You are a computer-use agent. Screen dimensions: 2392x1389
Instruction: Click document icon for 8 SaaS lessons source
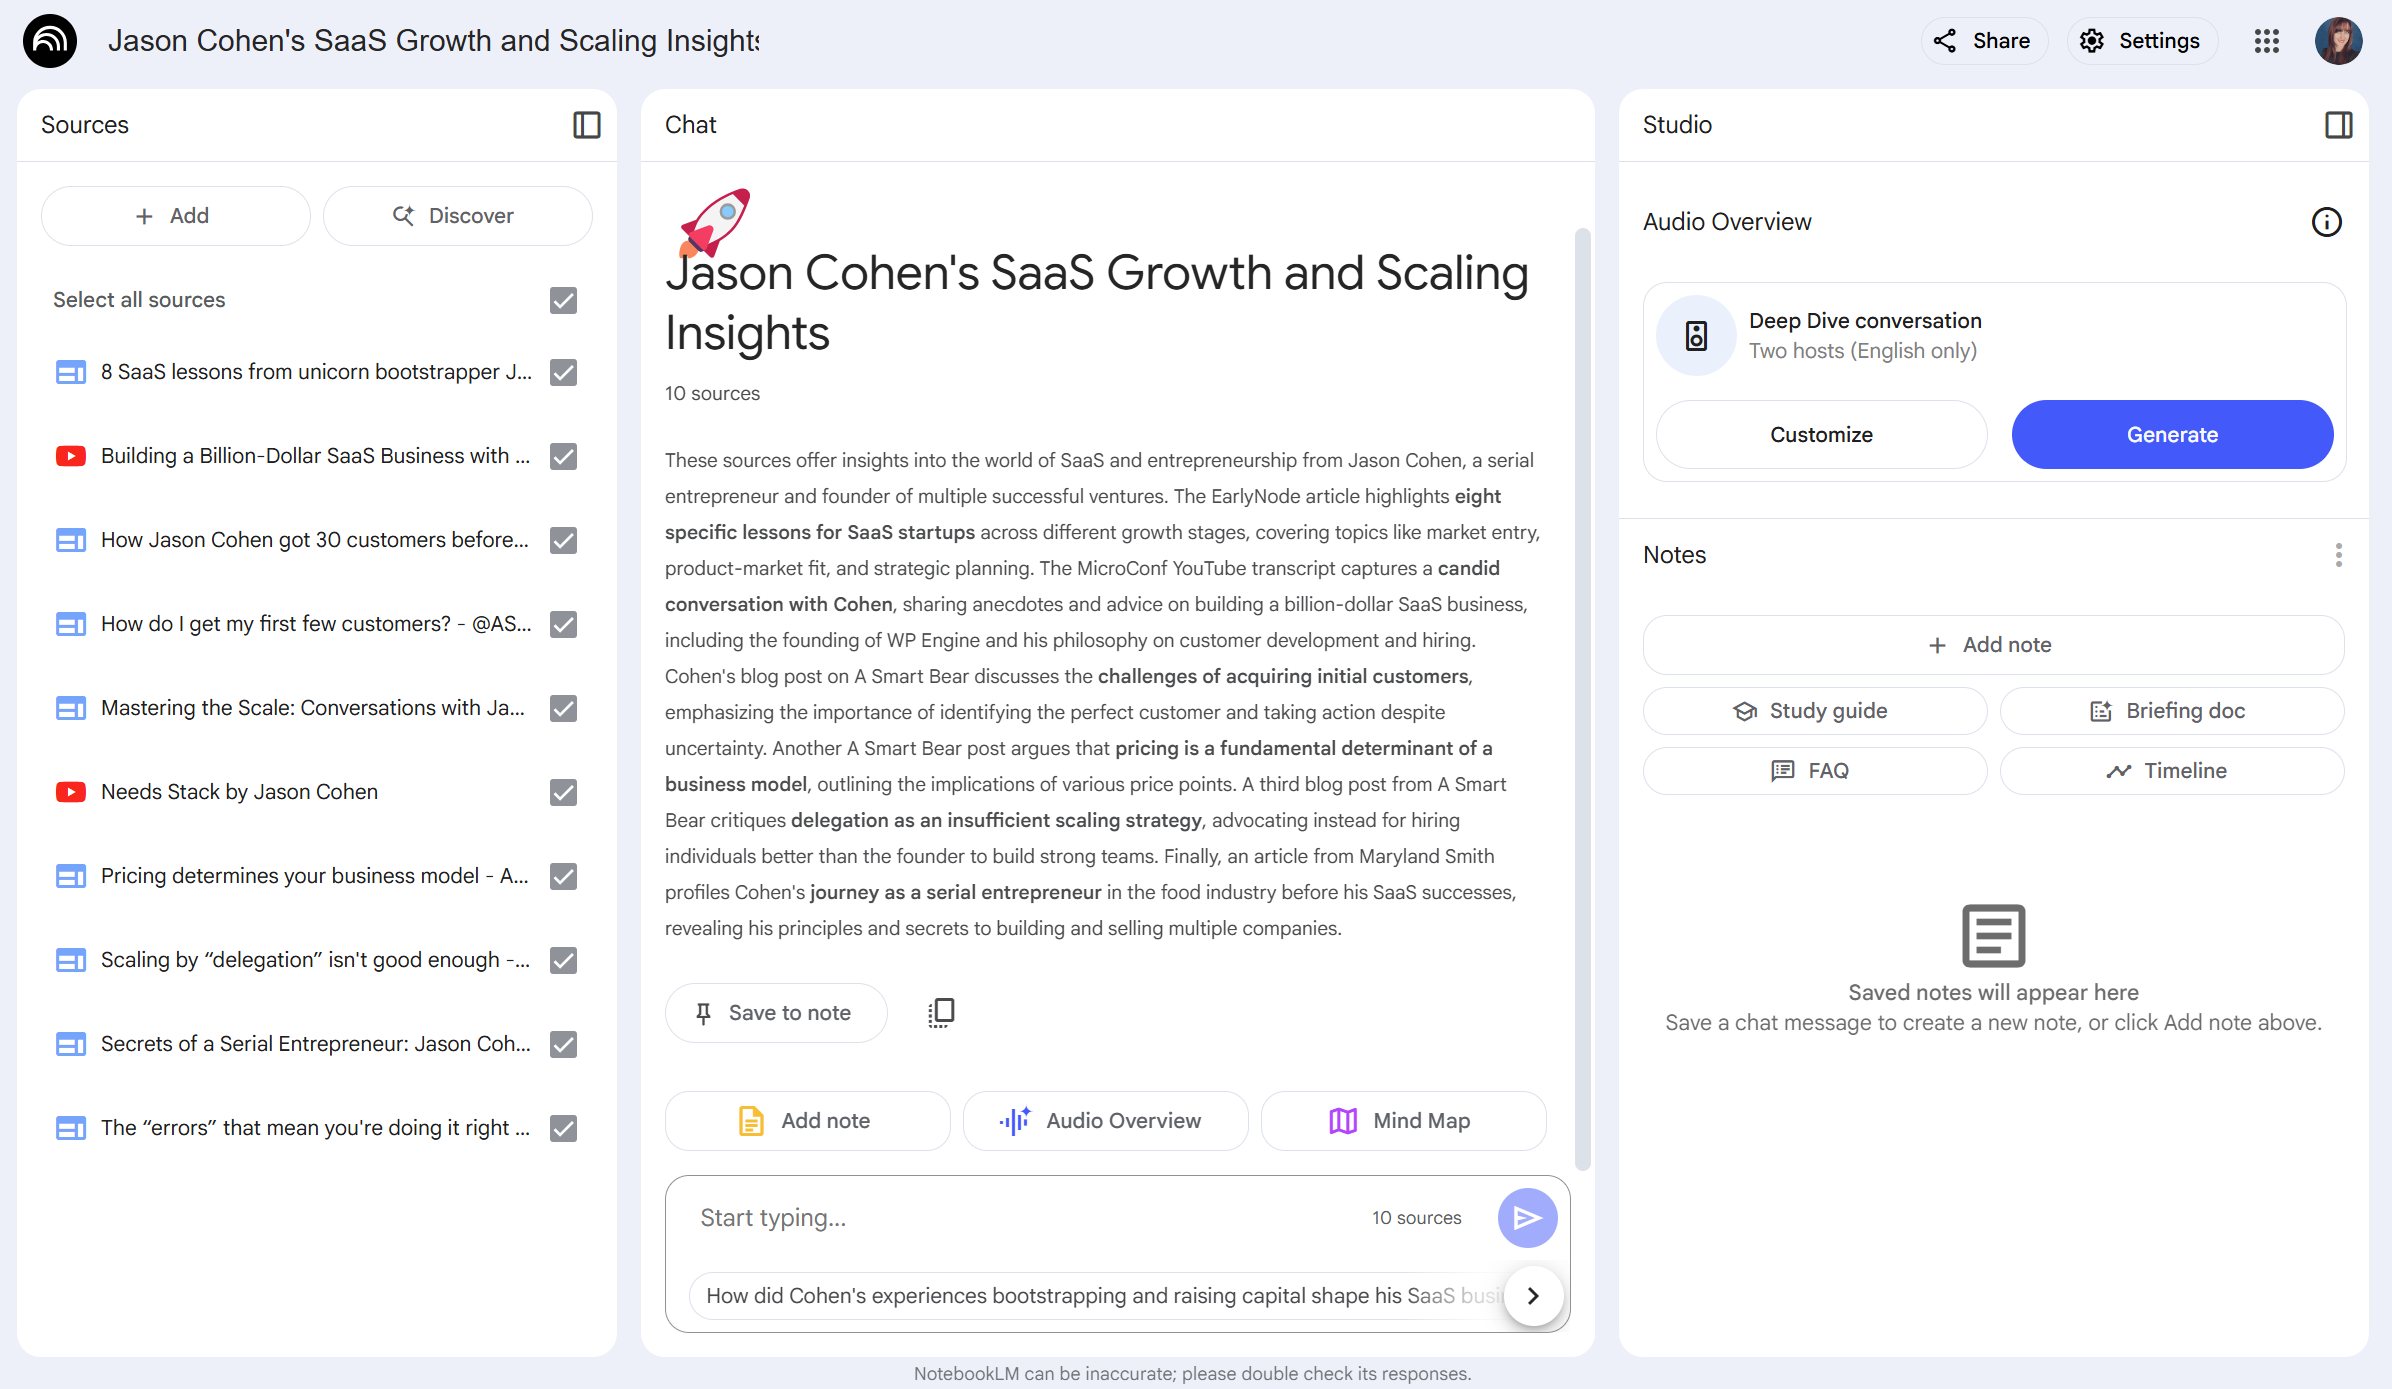point(70,372)
